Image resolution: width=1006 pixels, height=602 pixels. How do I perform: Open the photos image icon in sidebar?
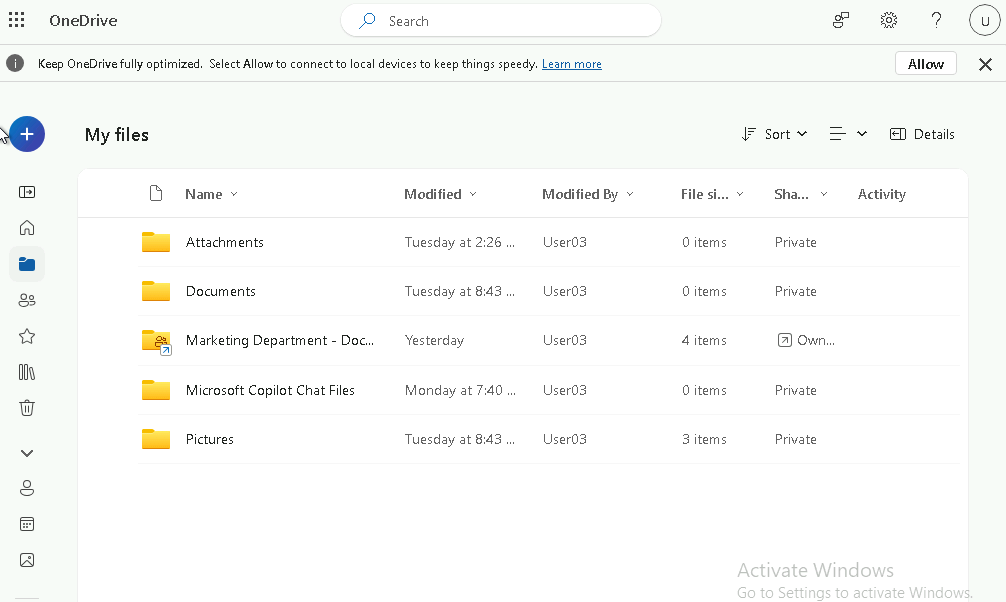[x=27, y=560]
